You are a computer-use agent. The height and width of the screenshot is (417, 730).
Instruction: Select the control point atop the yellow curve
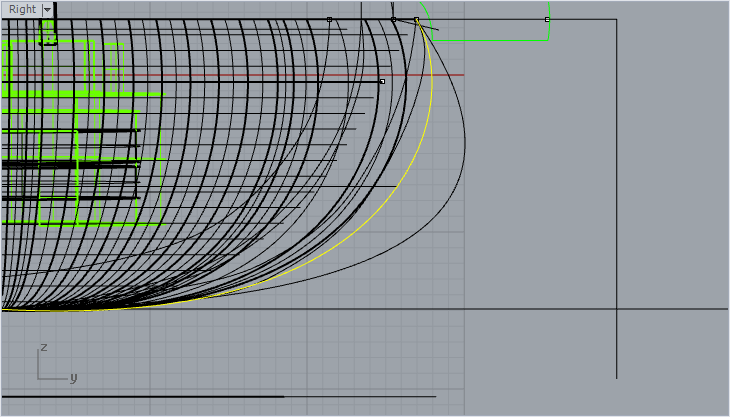coord(416,20)
